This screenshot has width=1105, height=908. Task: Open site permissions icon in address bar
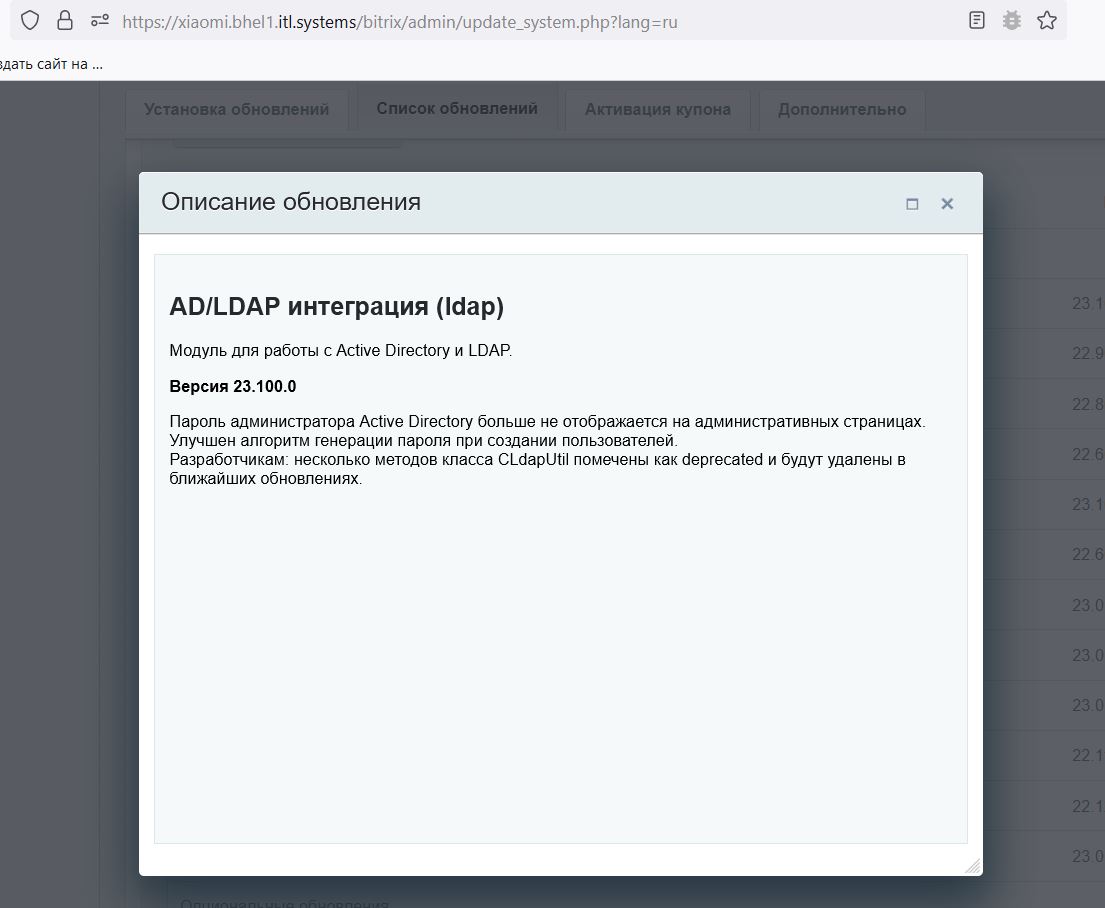[100, 20]
